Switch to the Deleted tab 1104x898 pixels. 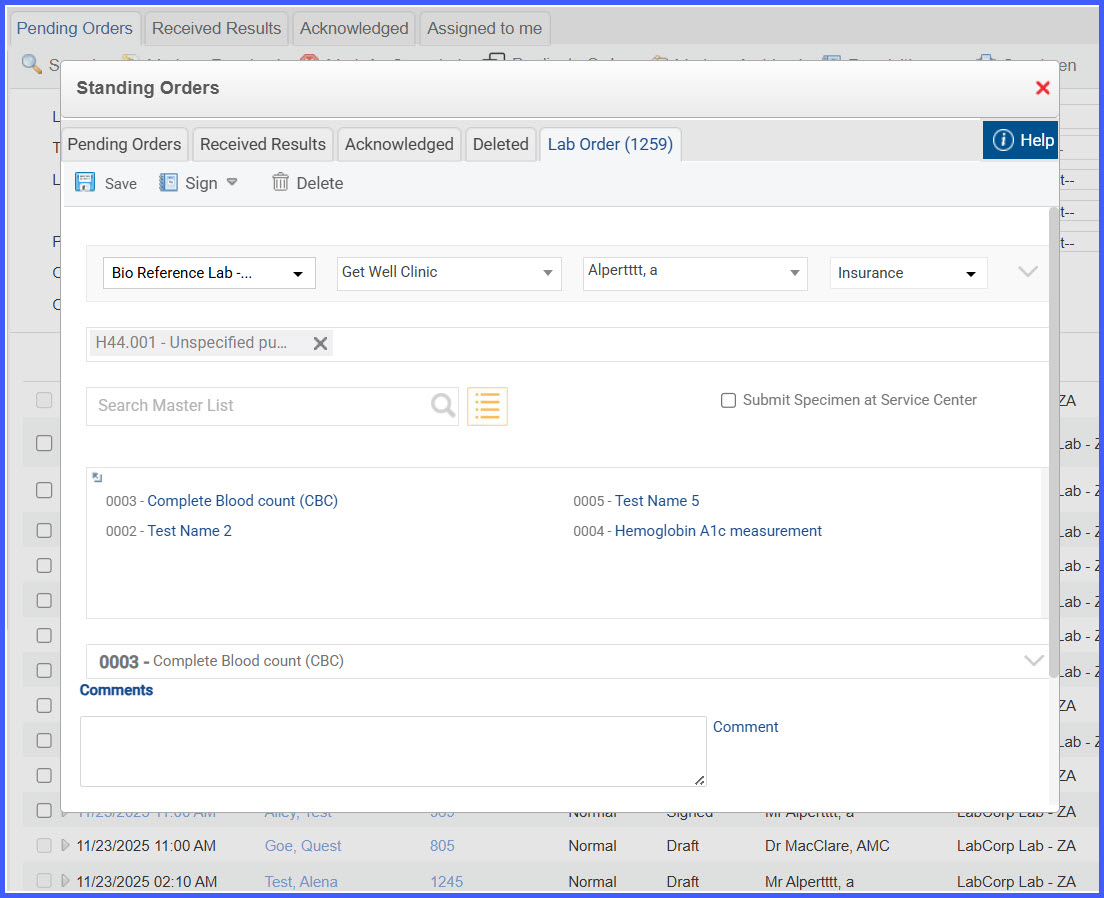tap(501, 144)
